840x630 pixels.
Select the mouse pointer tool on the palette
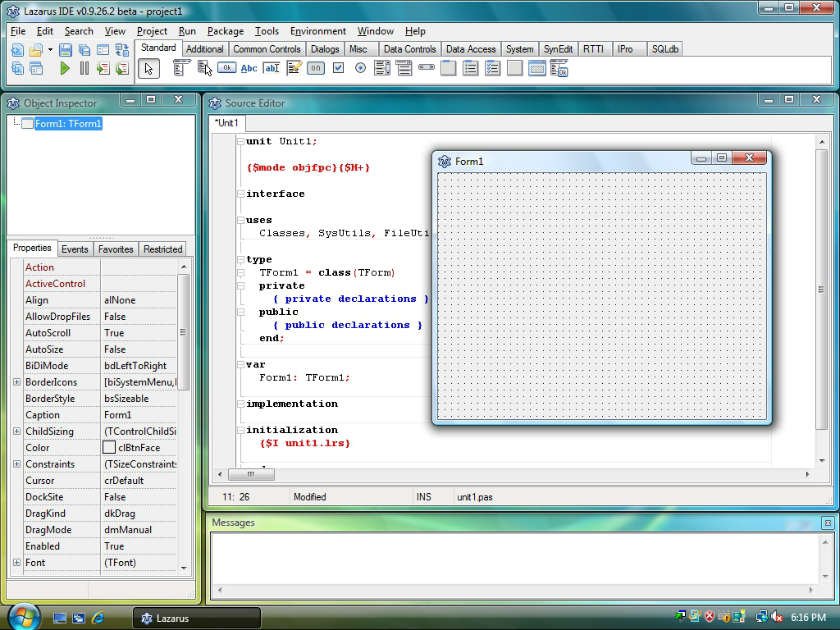click(x=150, y=68)
